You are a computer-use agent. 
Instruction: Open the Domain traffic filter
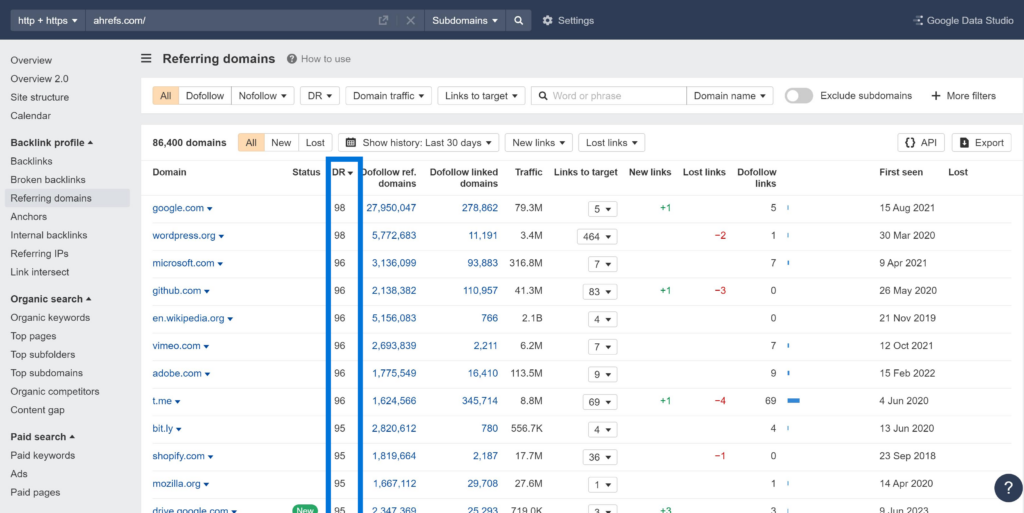point(389,96)
